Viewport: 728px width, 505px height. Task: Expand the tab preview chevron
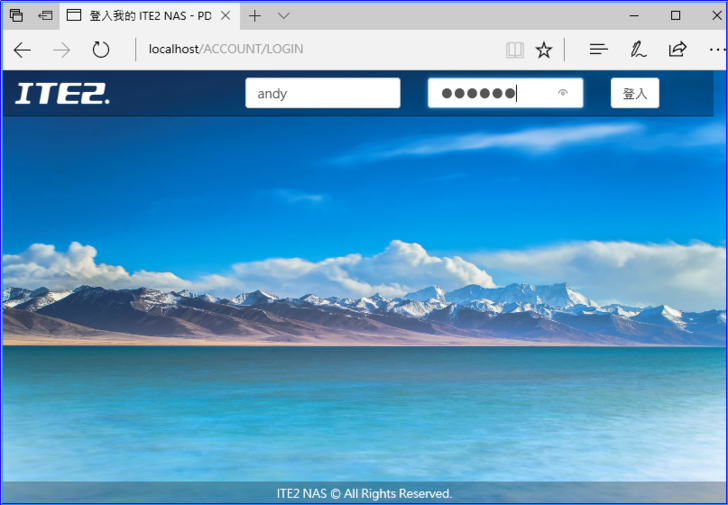(283, 16)
